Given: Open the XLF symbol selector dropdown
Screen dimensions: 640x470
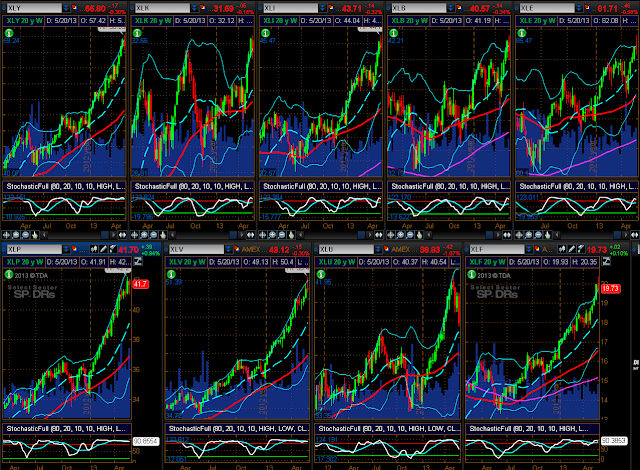Looking at the screenshot, I should (x=529, y=249).
